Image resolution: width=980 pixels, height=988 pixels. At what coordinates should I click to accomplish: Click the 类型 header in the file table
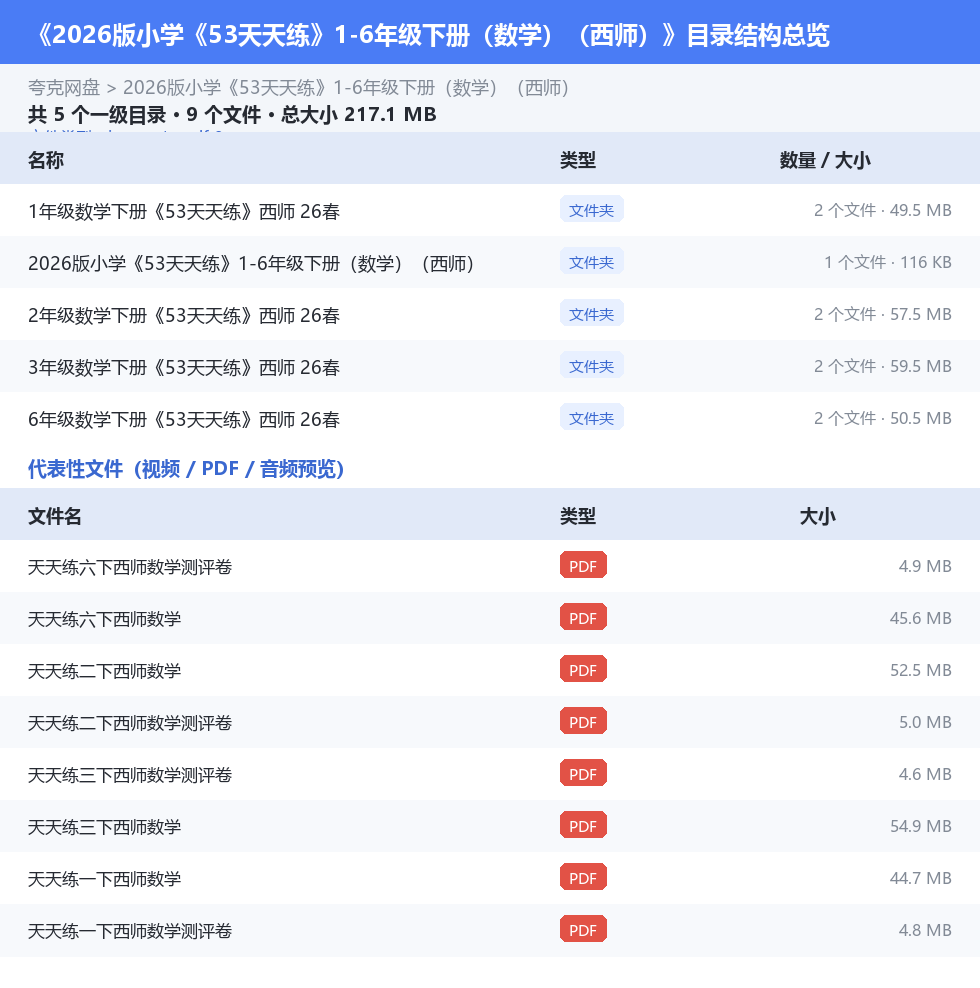[578, 516]
